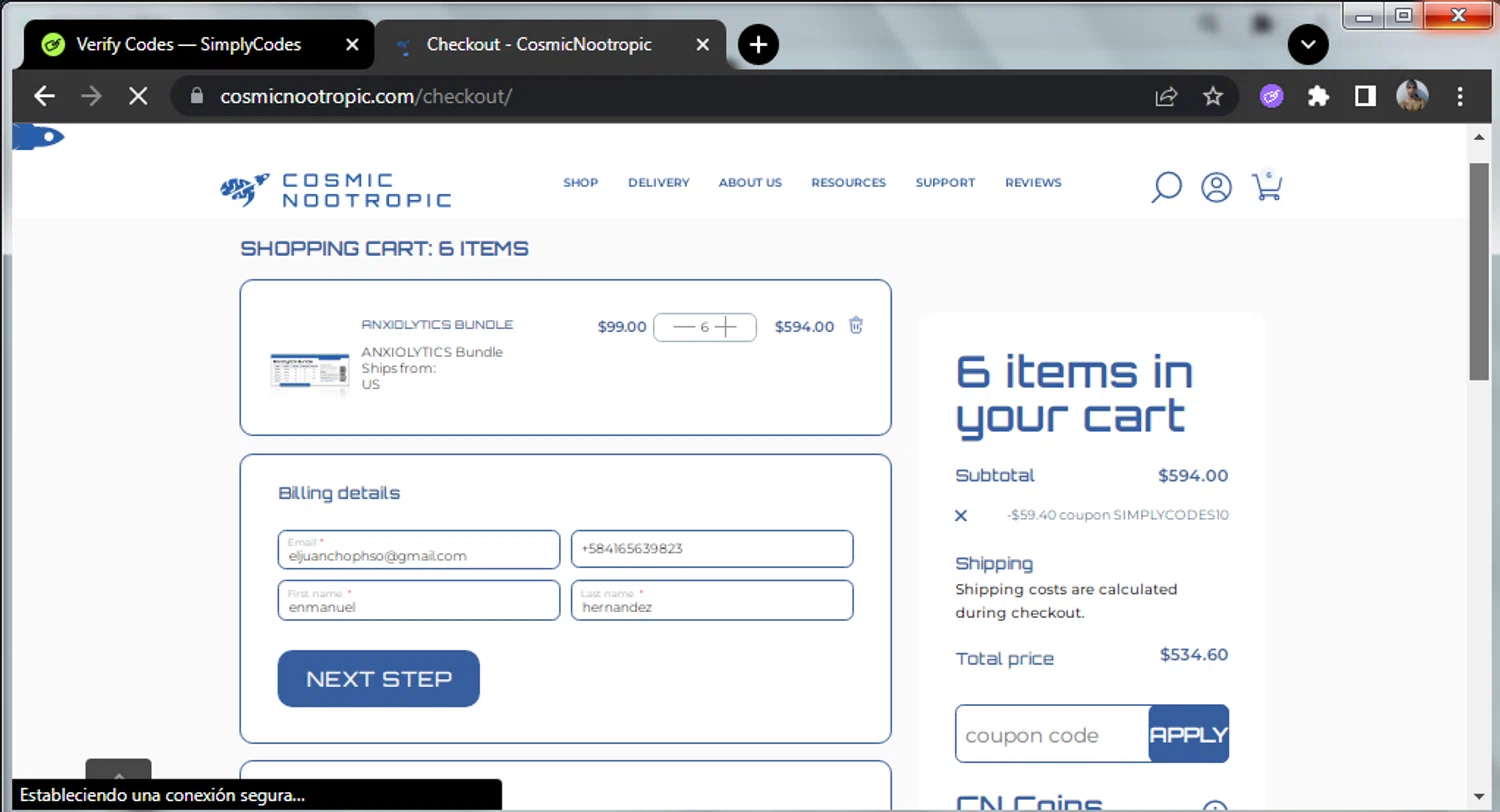Click the Cosmic Nootropic logo
This screenshot has height=812, width=1500.
point(335,189)
